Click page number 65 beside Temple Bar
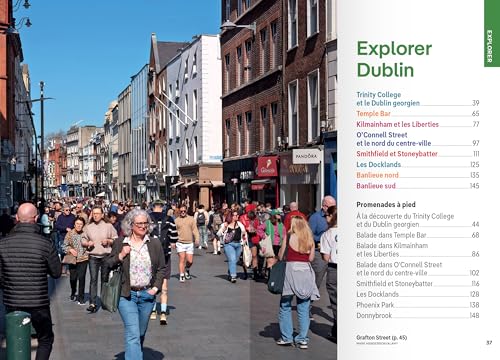The width and height of the screenshot is (500, 360). pyautogui.click(x=476, y=114)
